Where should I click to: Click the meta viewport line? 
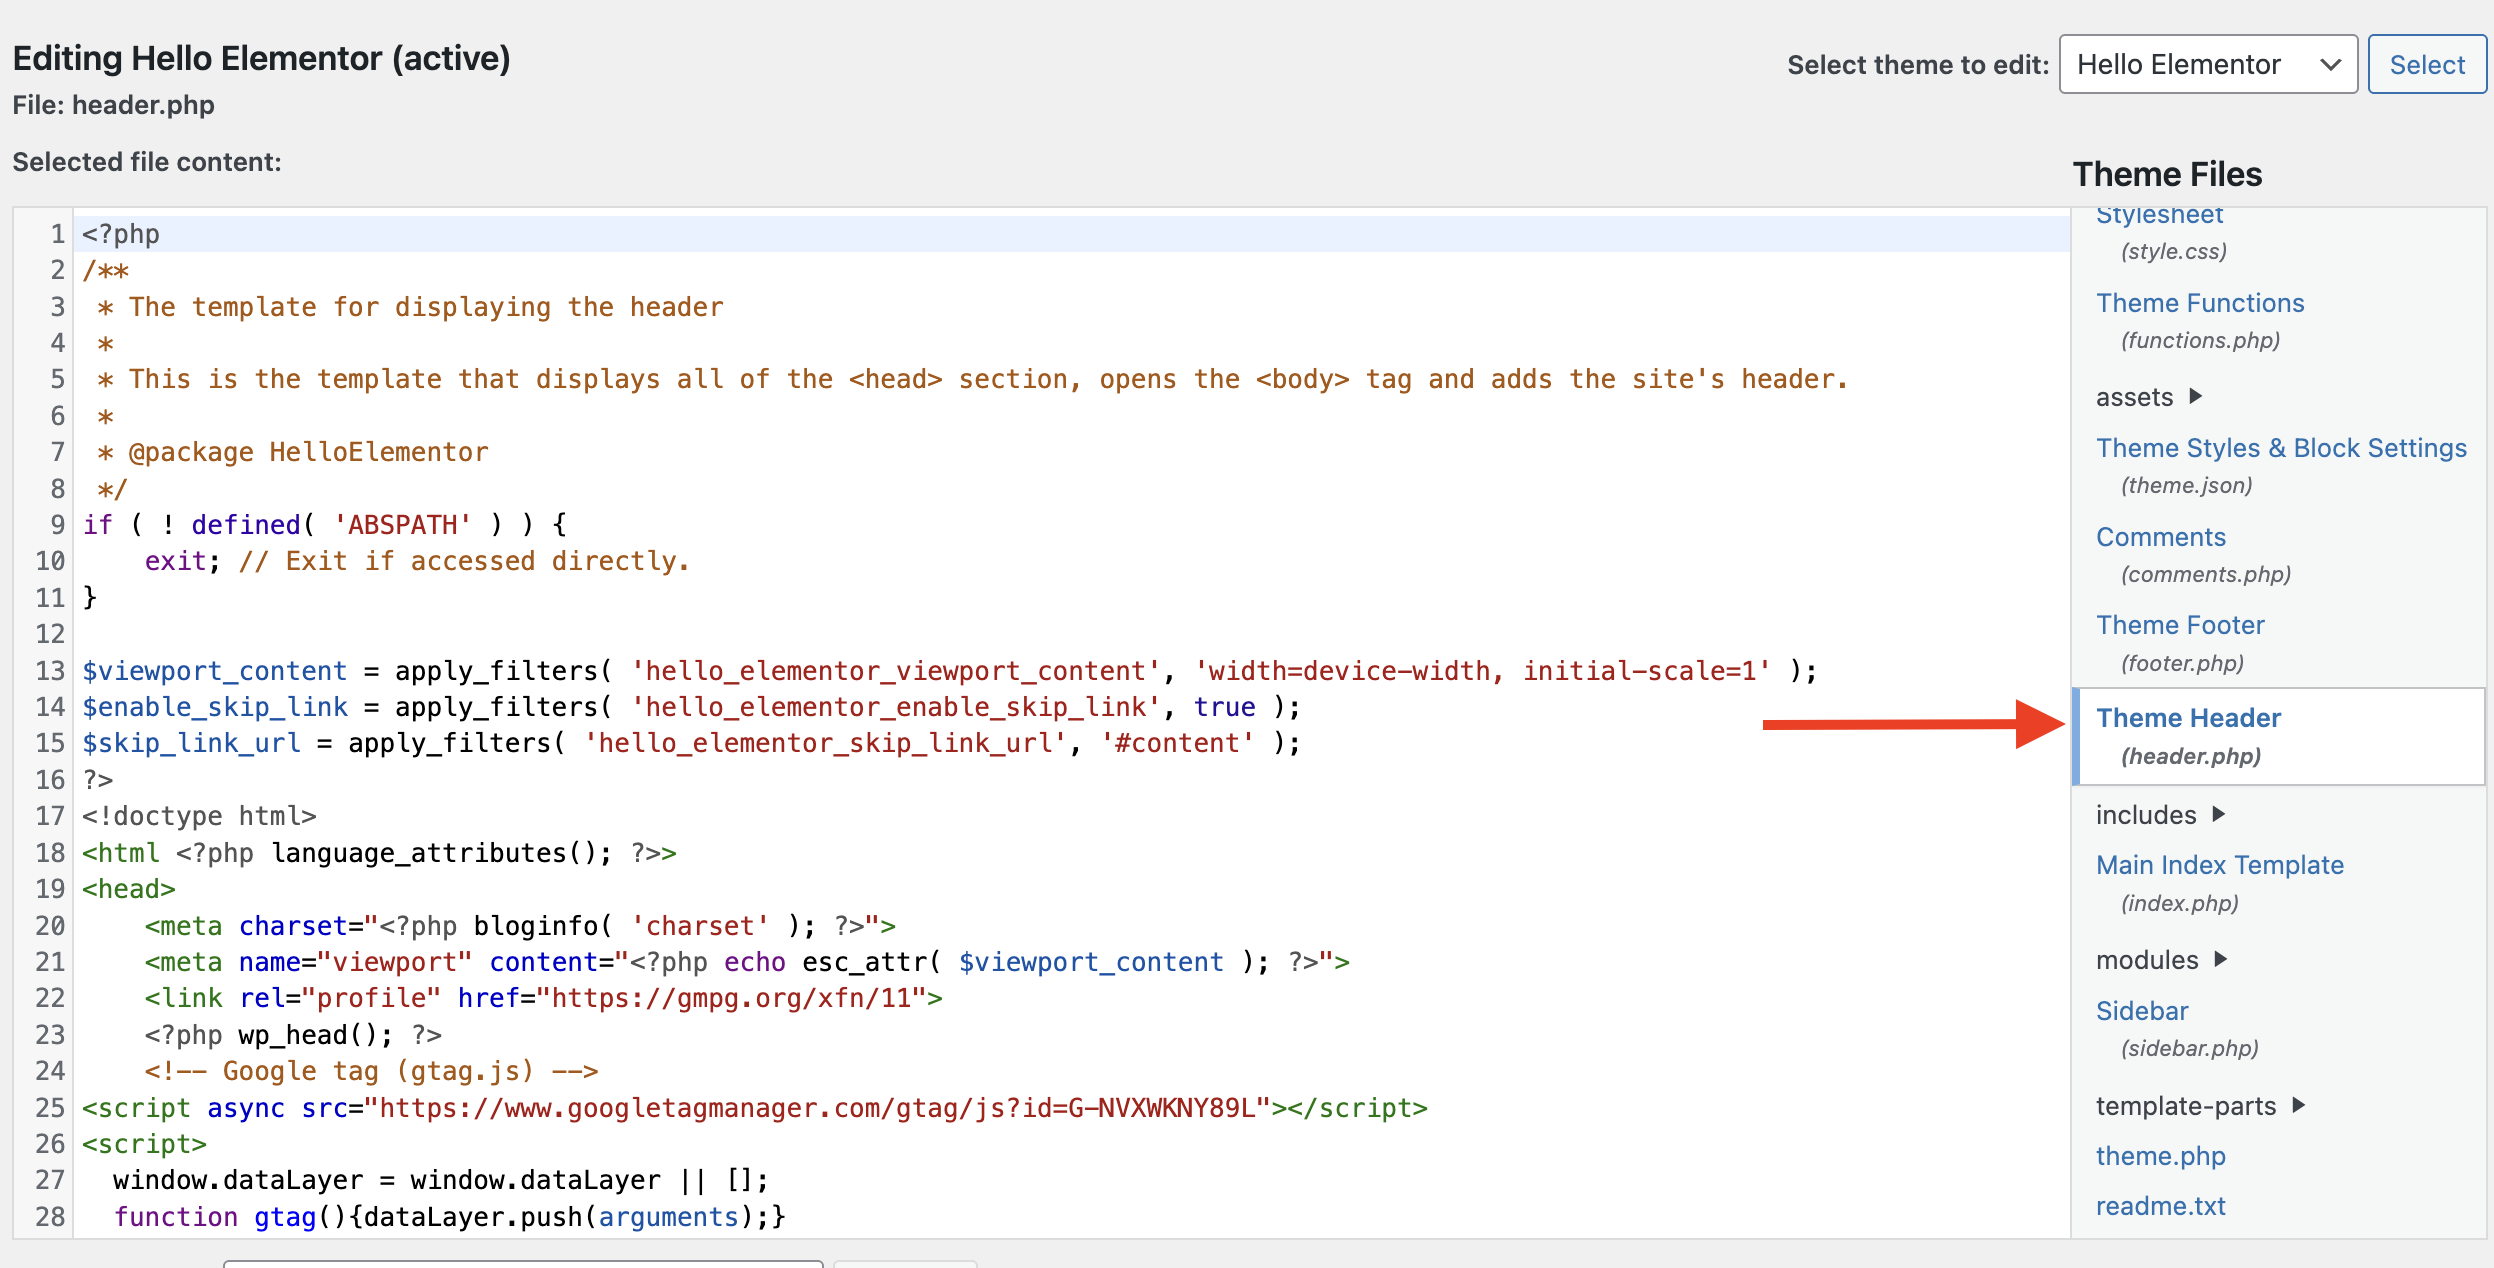pyautogui.click(x=747, y=962)
